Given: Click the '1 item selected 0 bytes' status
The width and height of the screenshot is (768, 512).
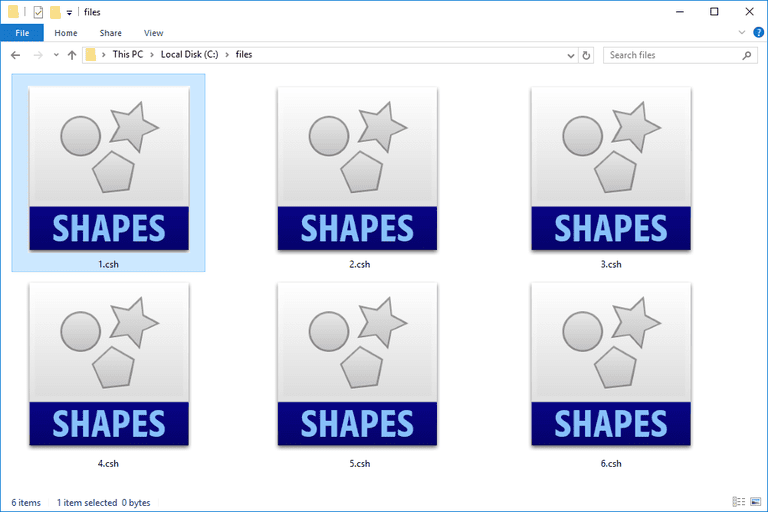Looking at the screenshot, I should [103, 503].
